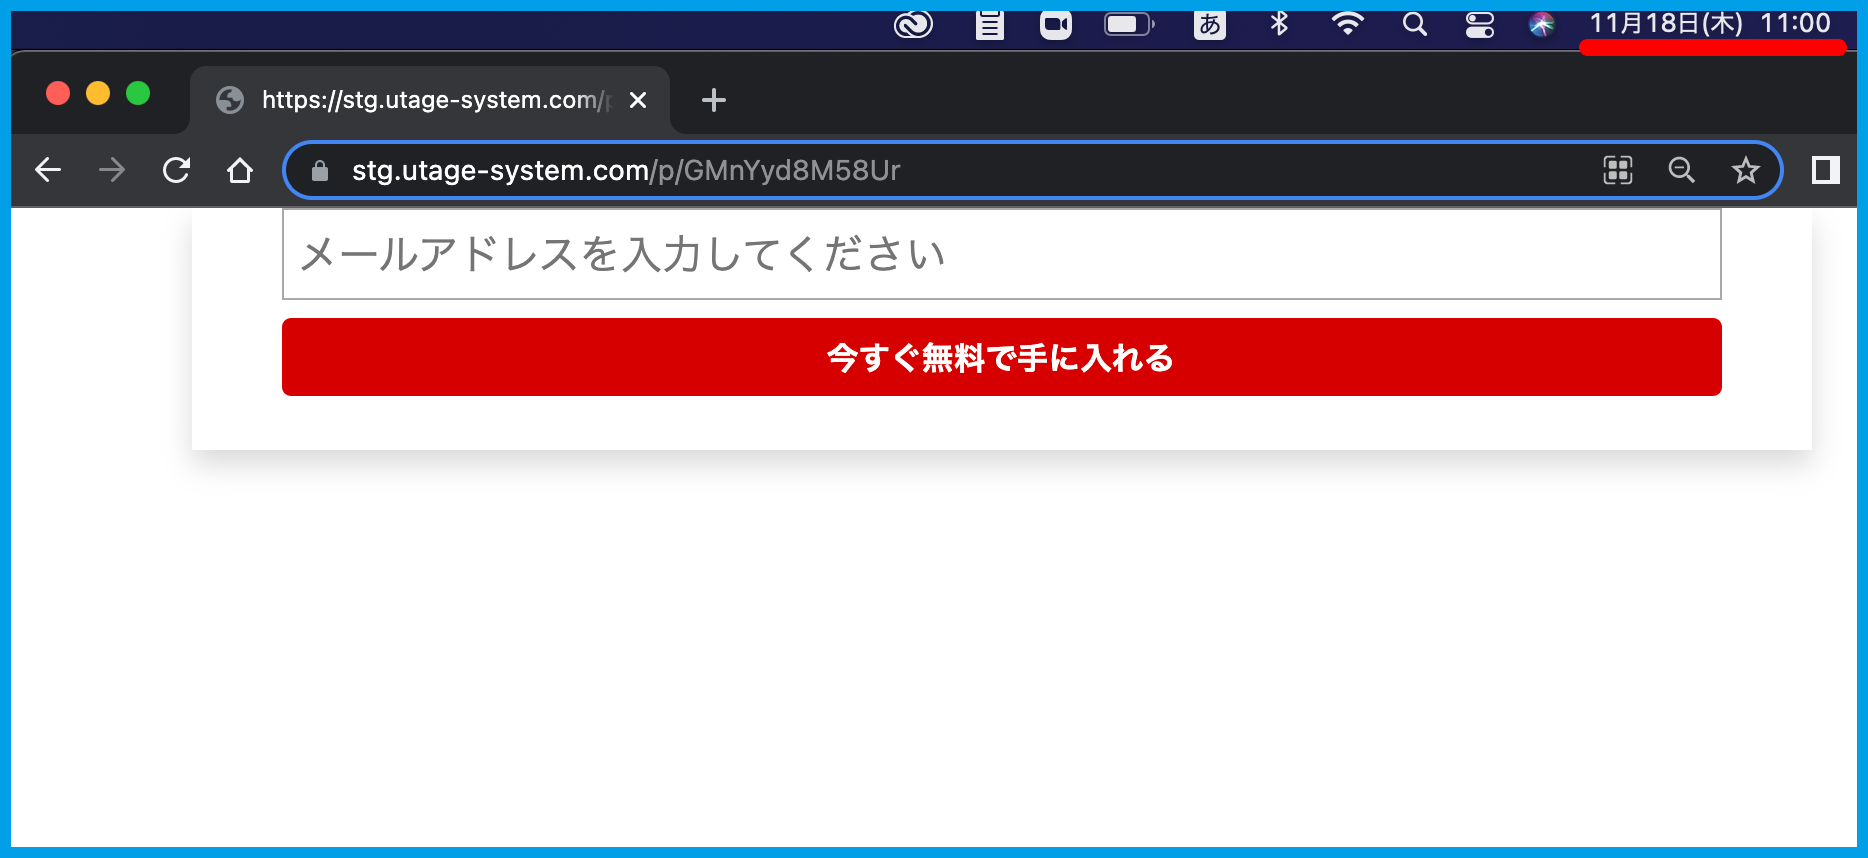Open macOS Control Center
Image resolution: width=1868 pixels, height=858 pixels.
coord(1479,24)
